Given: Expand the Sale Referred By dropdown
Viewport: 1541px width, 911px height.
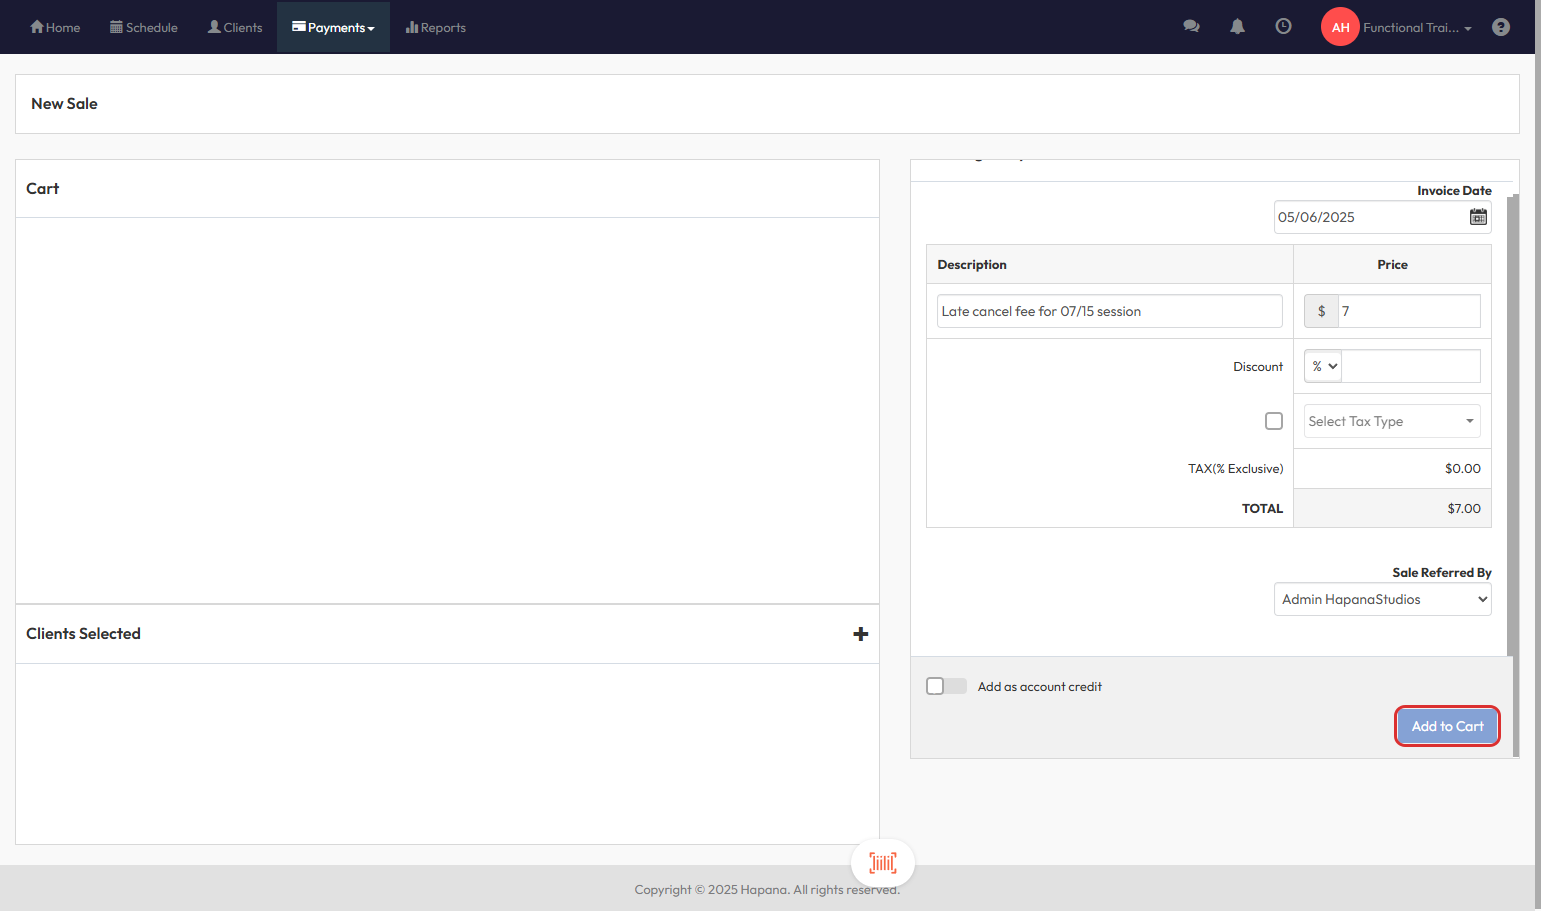Looking at the screenshot, I should (1382, 599).
